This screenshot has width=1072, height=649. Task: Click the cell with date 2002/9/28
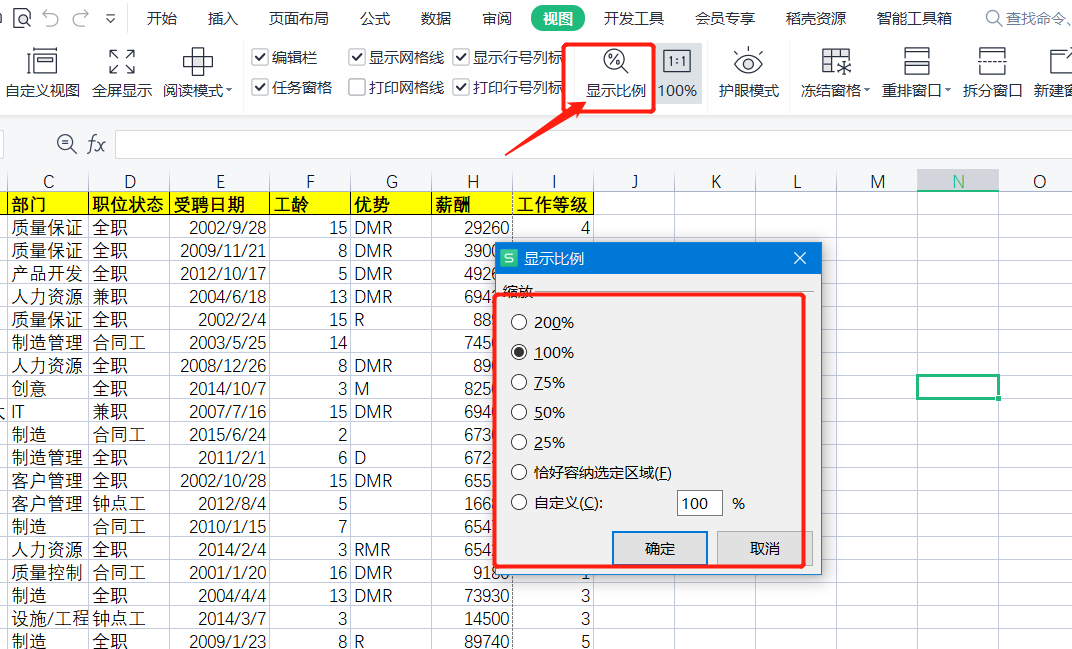pyautogui.click(x=220, y=227)
